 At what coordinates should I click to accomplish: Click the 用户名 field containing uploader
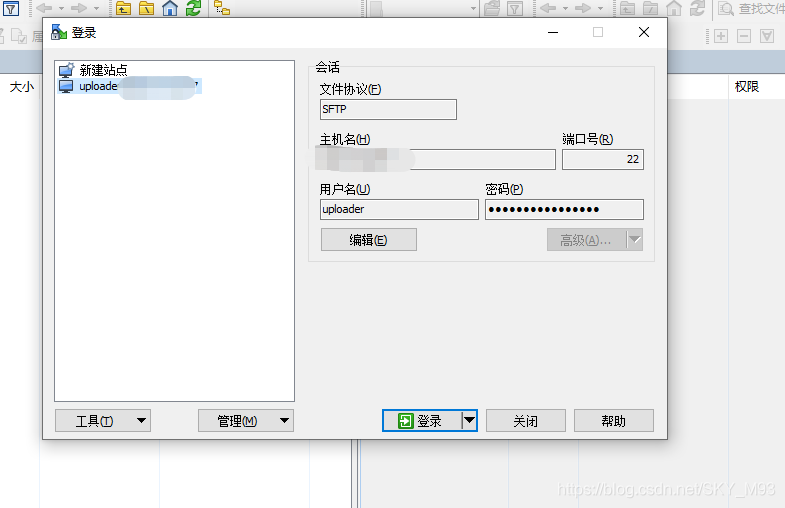tap(399, 209)
